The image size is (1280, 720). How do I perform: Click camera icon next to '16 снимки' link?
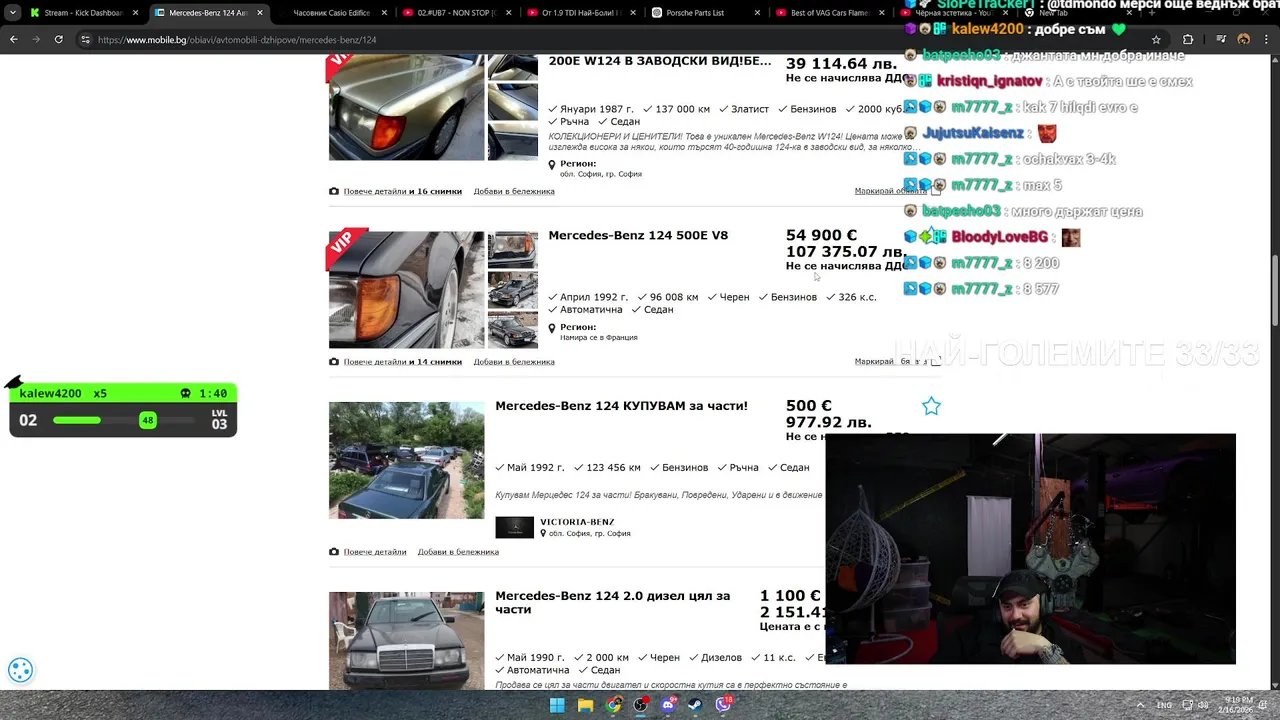[x=334, y=191]
